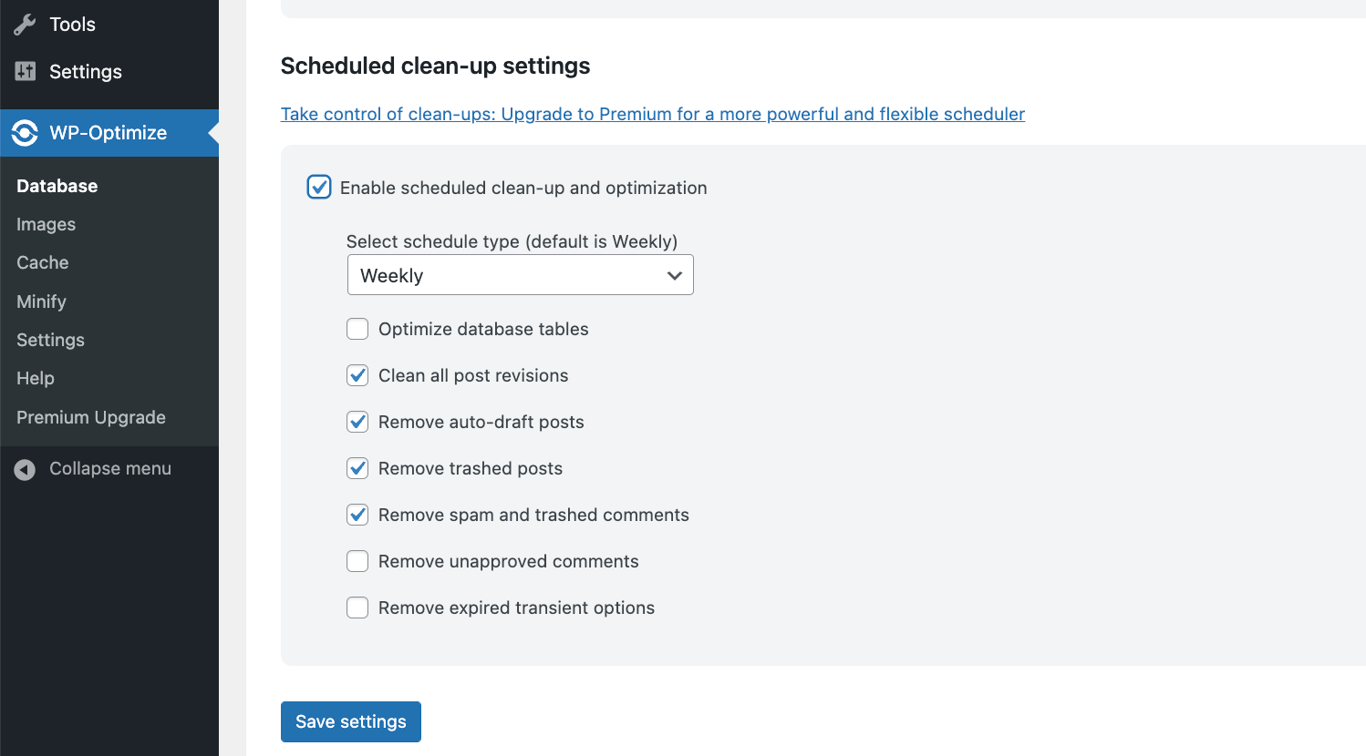This screenshot has height=756, width=1366.
Task: Open the Upgrade to Premium scheduler link
Action: pos(652,113)
